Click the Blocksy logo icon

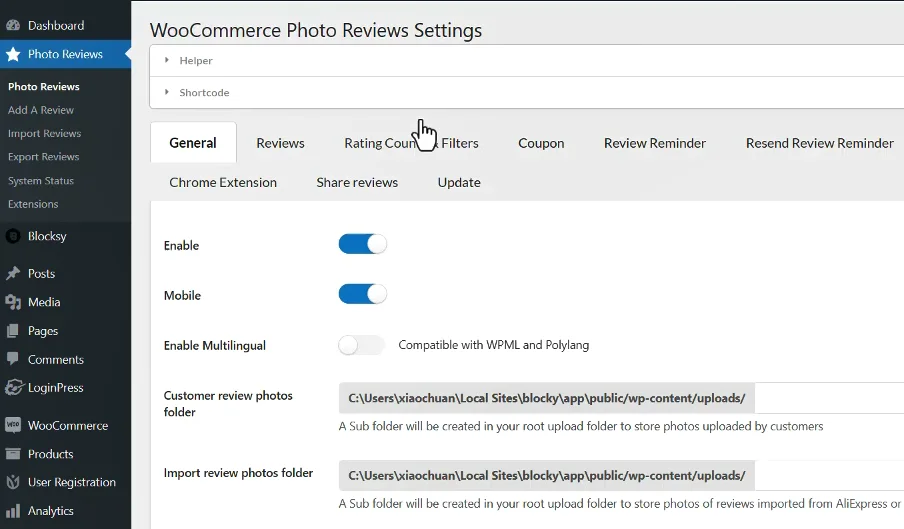tap(13, 236)
